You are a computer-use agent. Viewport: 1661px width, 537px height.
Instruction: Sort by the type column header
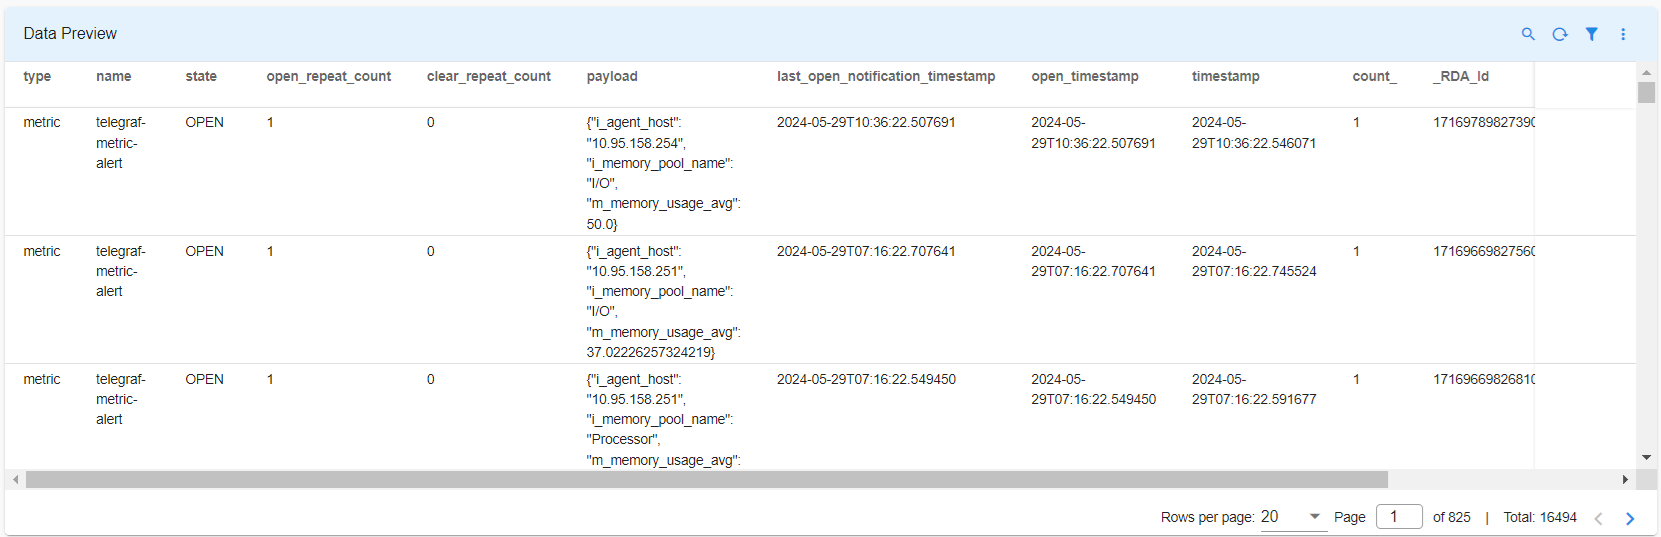pos(37,76)
